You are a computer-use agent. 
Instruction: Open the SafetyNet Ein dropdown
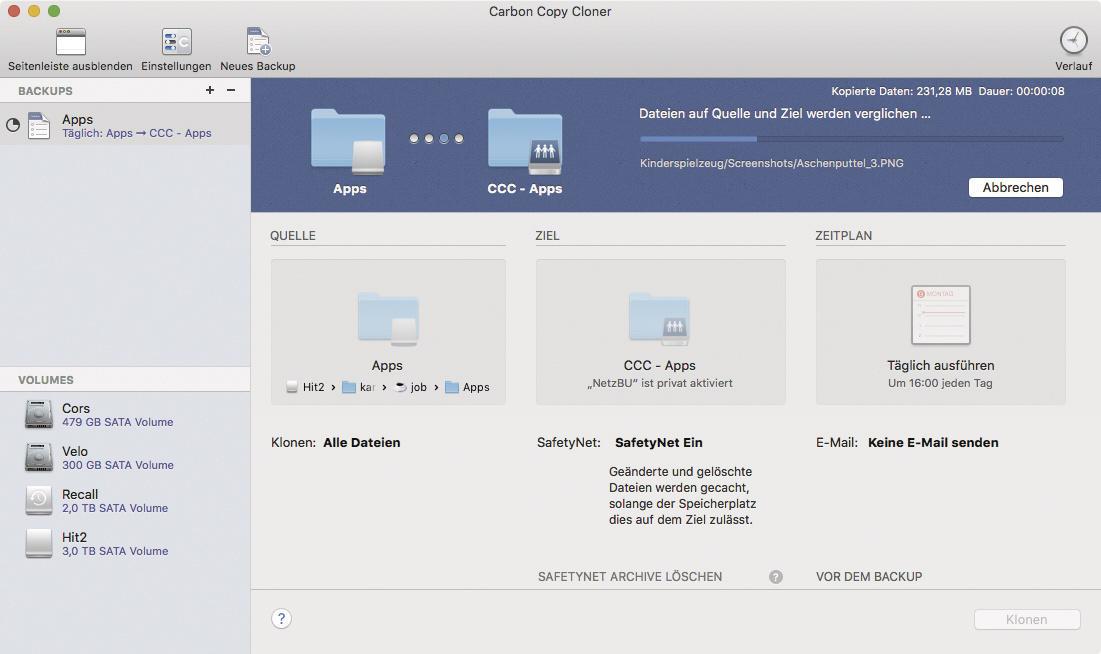tap(659, 443)
